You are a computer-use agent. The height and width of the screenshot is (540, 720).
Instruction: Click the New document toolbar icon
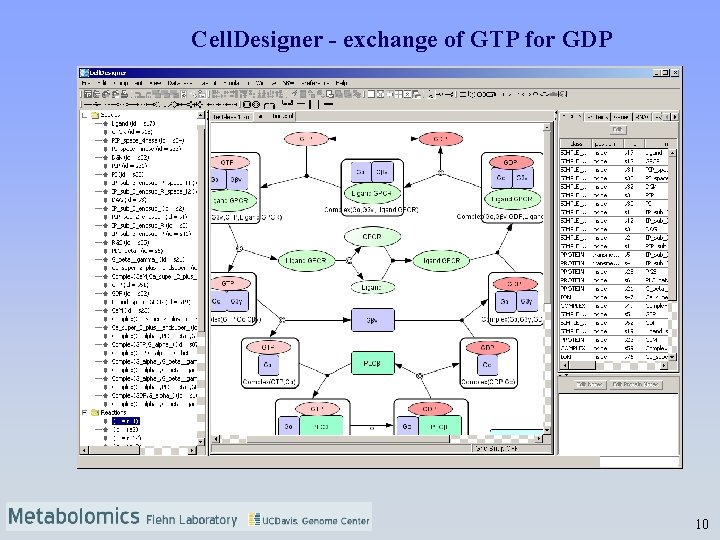(x=87, y=94)
